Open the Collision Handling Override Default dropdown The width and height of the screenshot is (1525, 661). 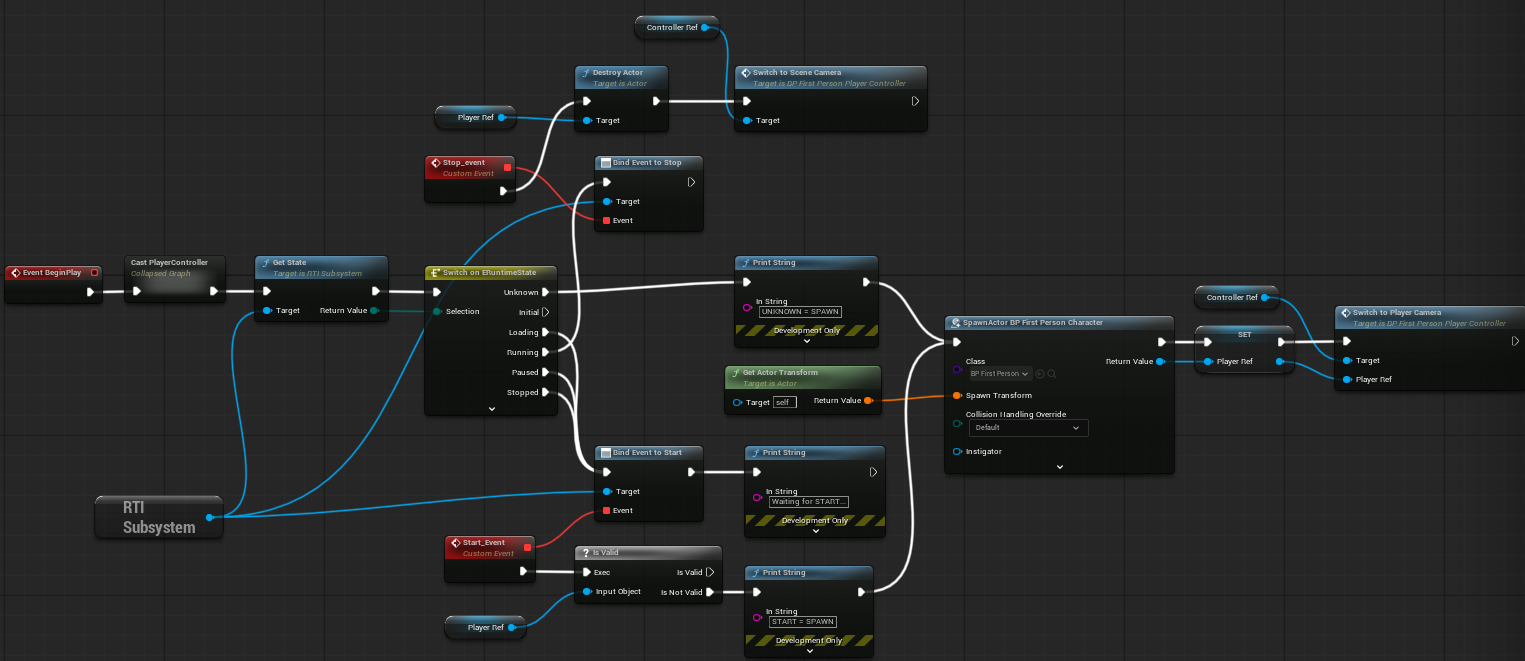coord(1028,428)
